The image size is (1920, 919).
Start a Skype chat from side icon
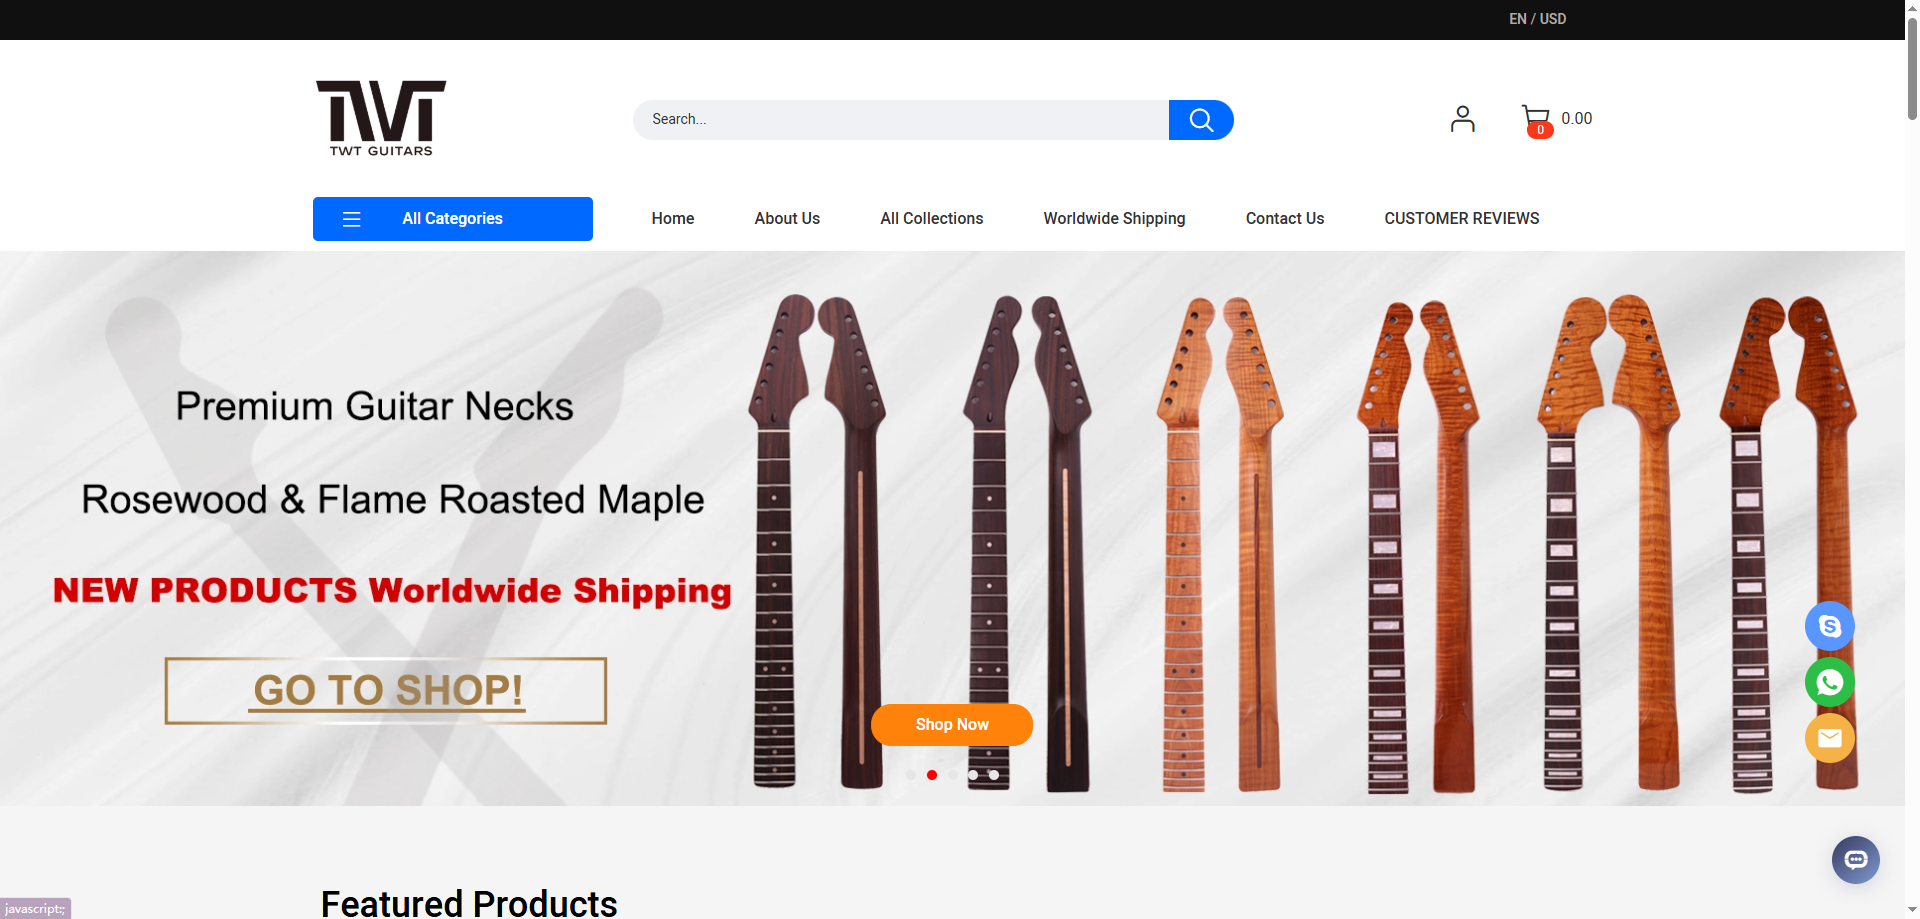click(x=1829, y=626)
